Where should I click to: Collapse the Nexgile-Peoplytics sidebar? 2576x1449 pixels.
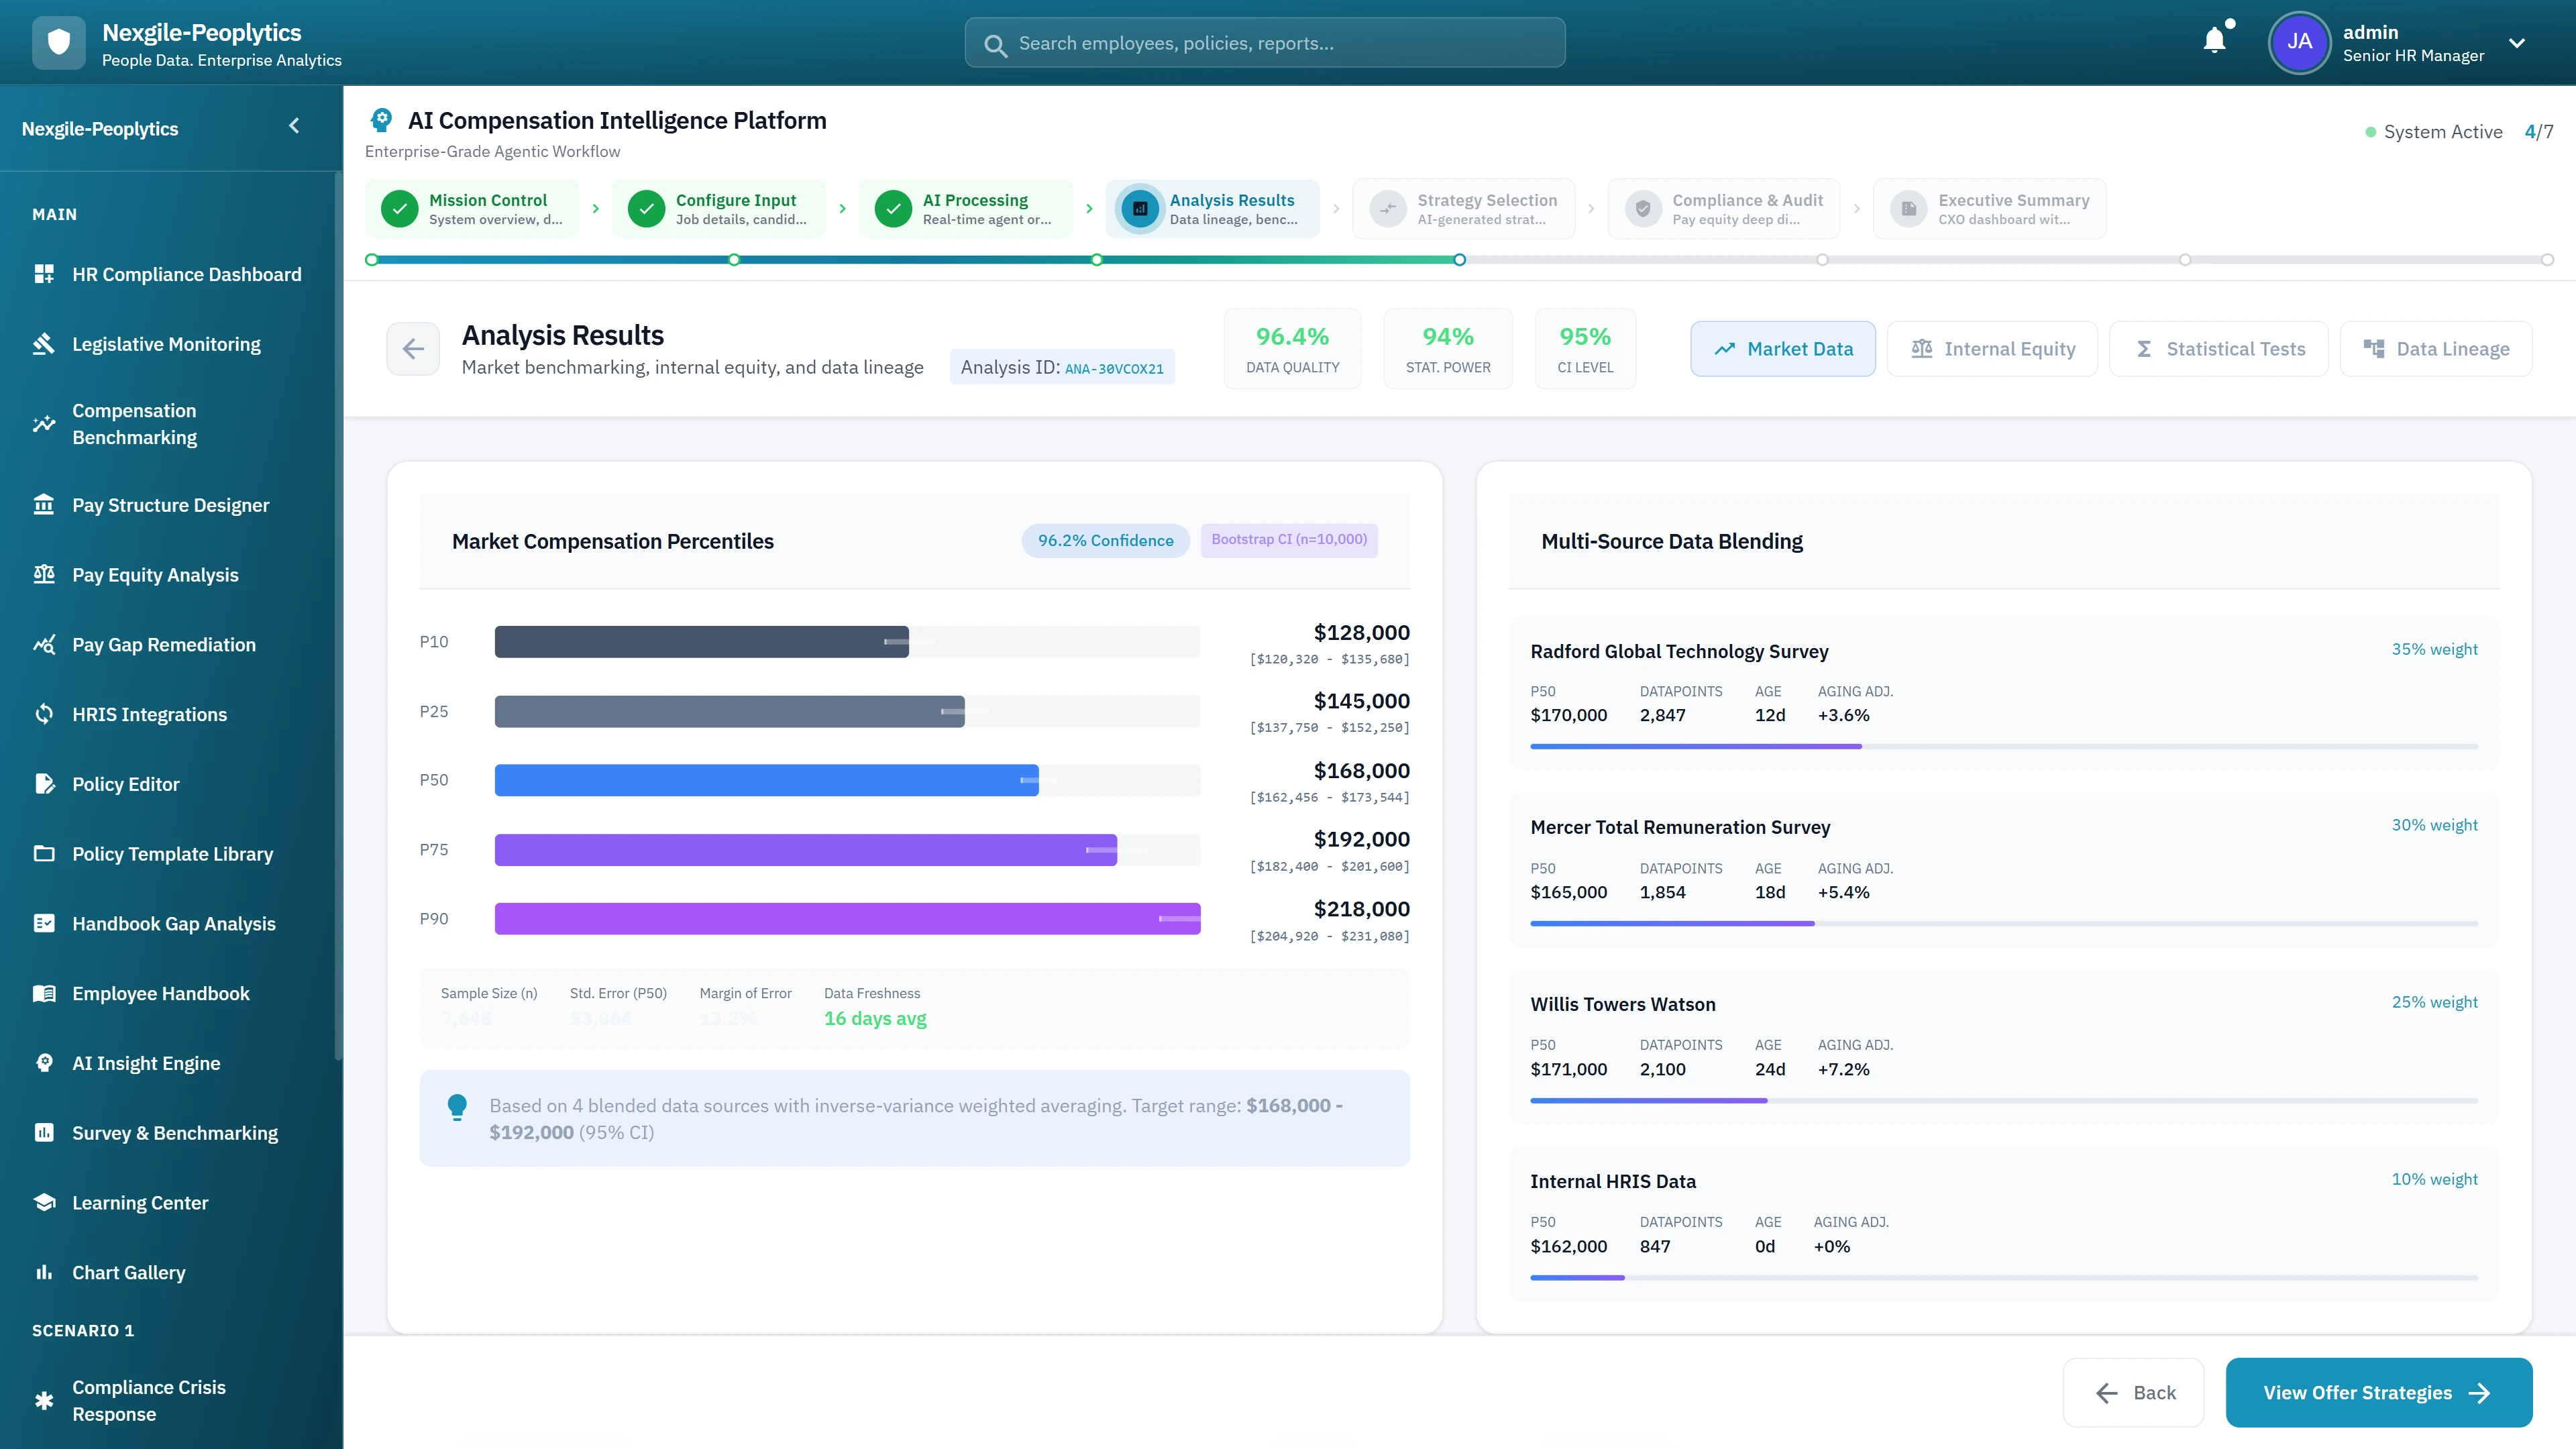coord(294,126)
